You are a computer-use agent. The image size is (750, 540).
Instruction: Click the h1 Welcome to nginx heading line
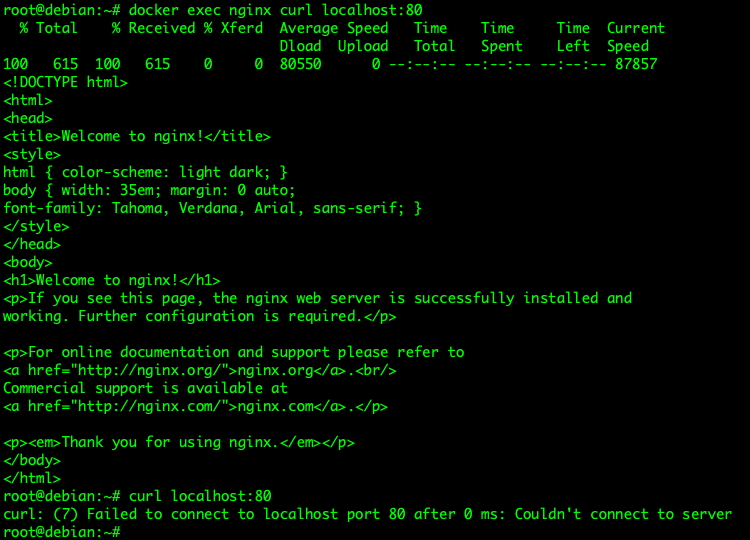[111, 280]
